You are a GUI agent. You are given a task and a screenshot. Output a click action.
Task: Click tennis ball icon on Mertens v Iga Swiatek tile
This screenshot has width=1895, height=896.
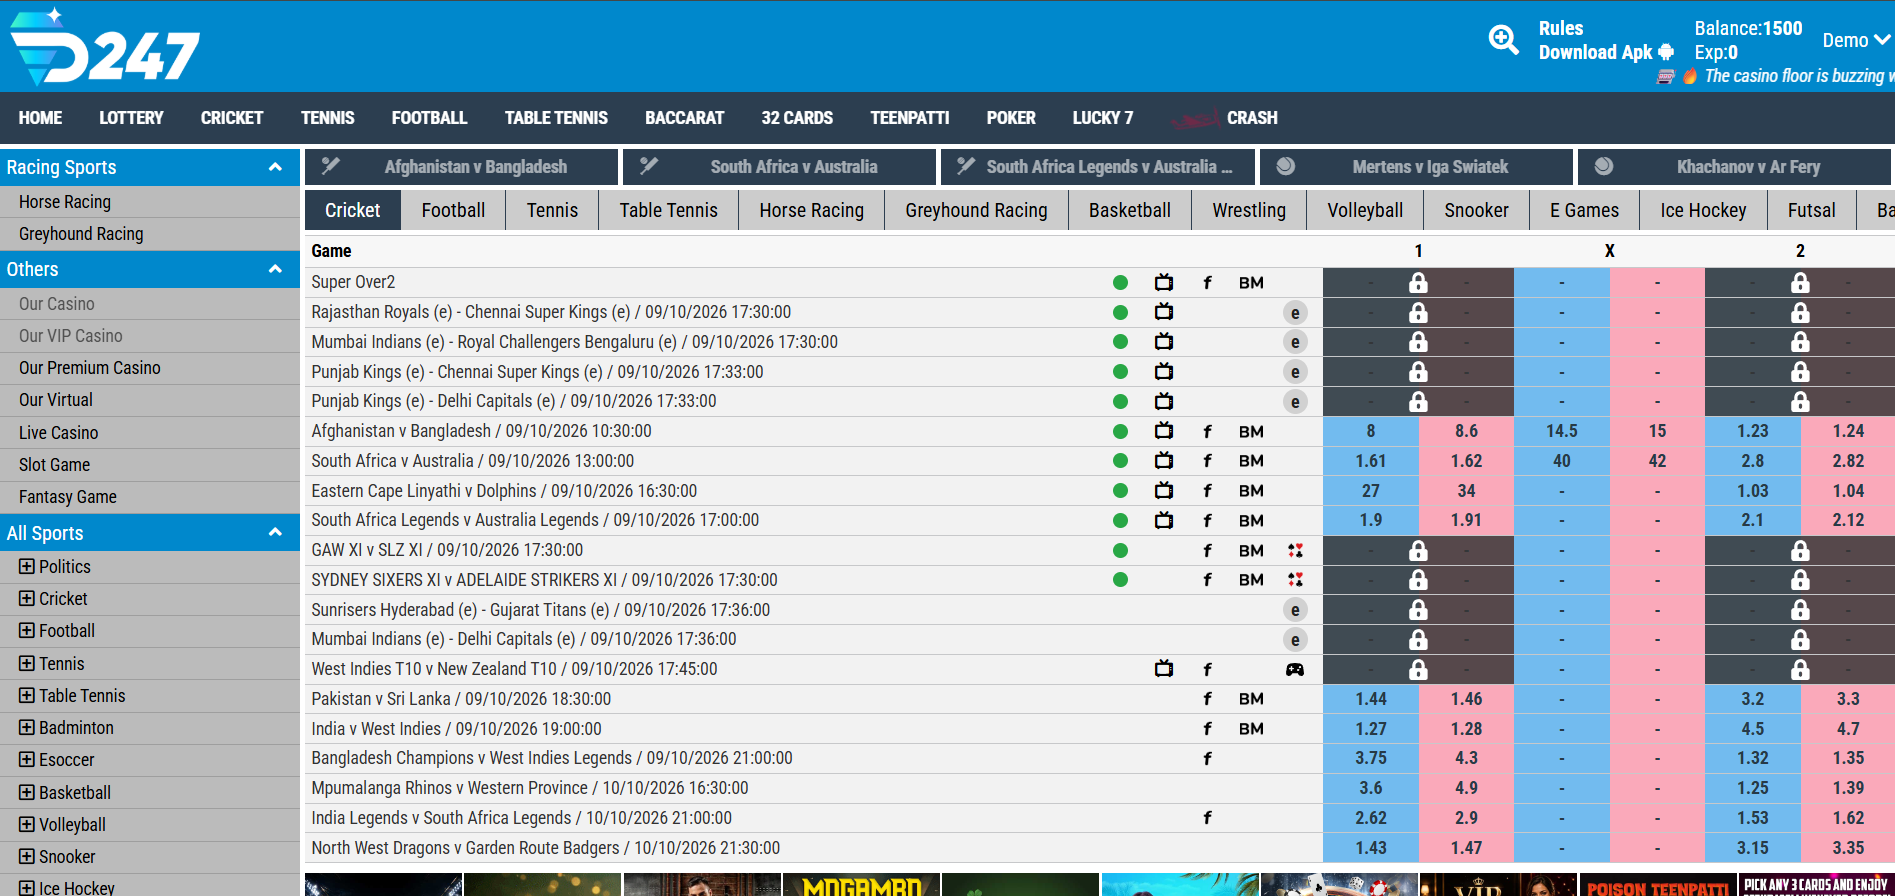pos(1286,166)
